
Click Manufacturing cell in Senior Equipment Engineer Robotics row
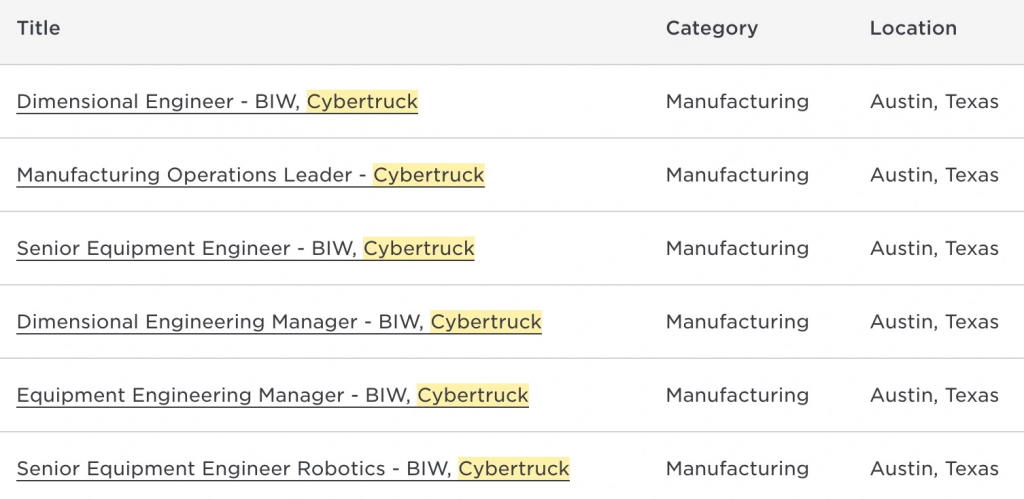click(737, 468)
